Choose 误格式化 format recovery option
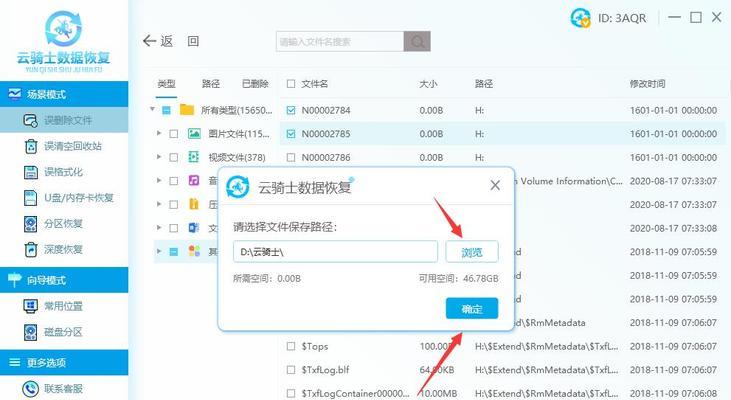This screenshot has width=731, height=400. point(64,172)
